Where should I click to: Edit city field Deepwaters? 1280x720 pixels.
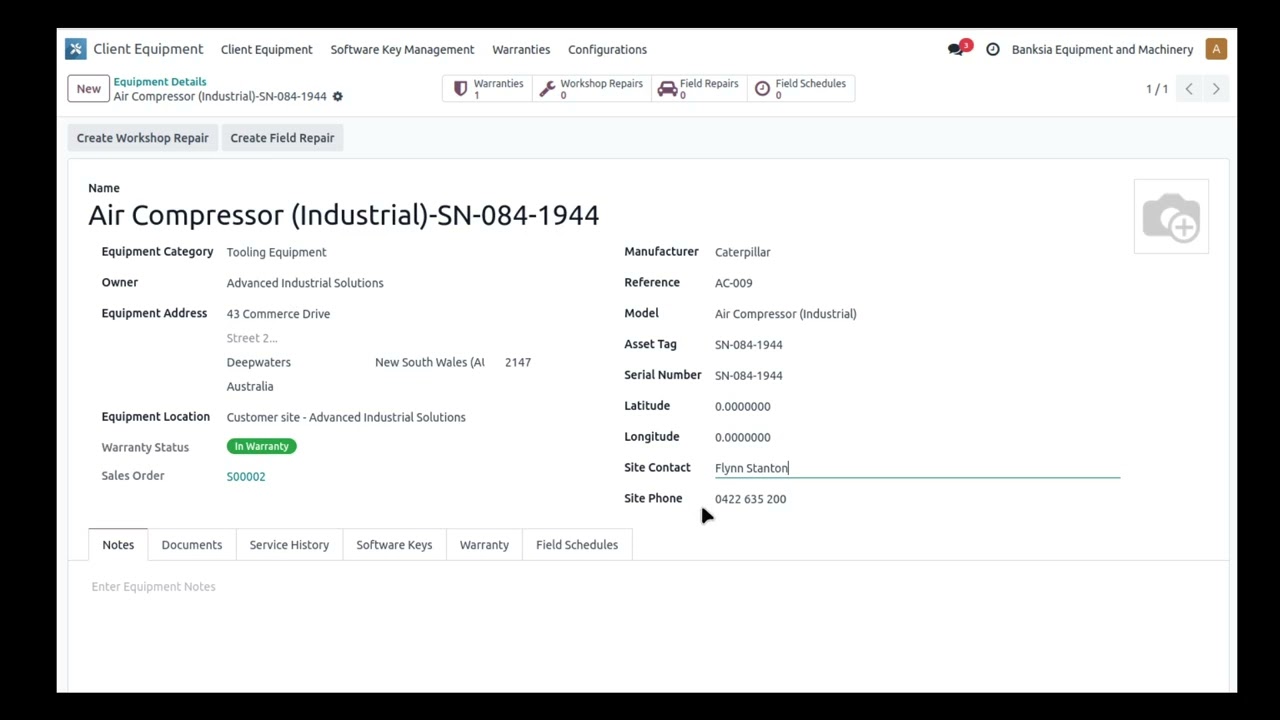296,362
